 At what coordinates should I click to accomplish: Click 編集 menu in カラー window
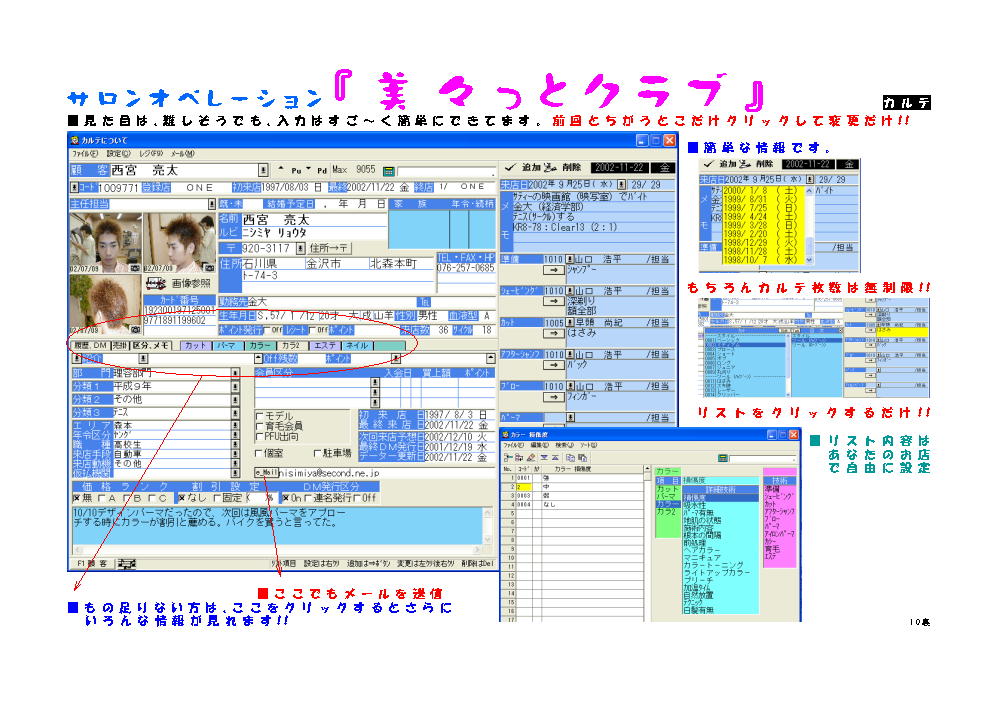point(539,445)
